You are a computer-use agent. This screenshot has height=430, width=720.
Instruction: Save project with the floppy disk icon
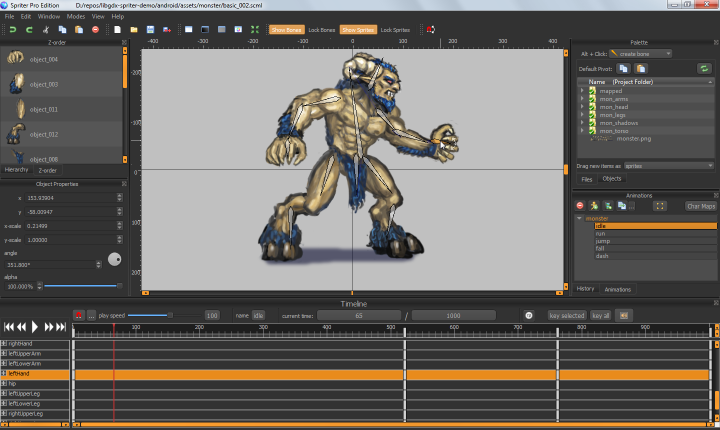[x=151, y=30]
